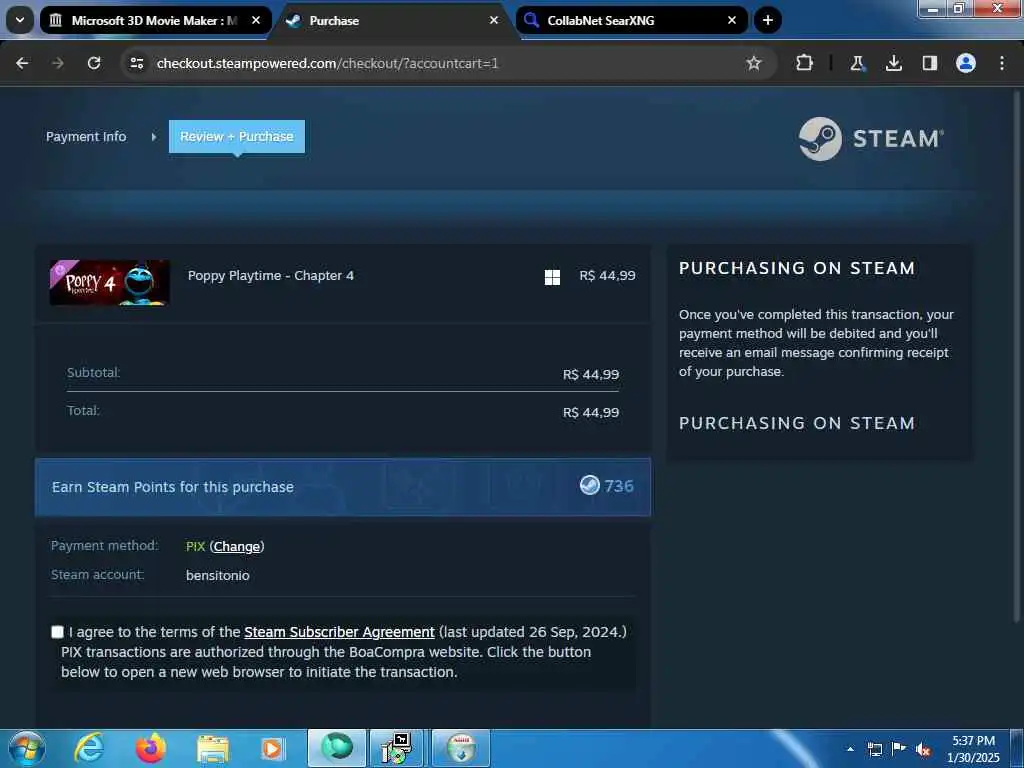Go forward to next page
Screen dimensions: 1024x768
point(57,63)
